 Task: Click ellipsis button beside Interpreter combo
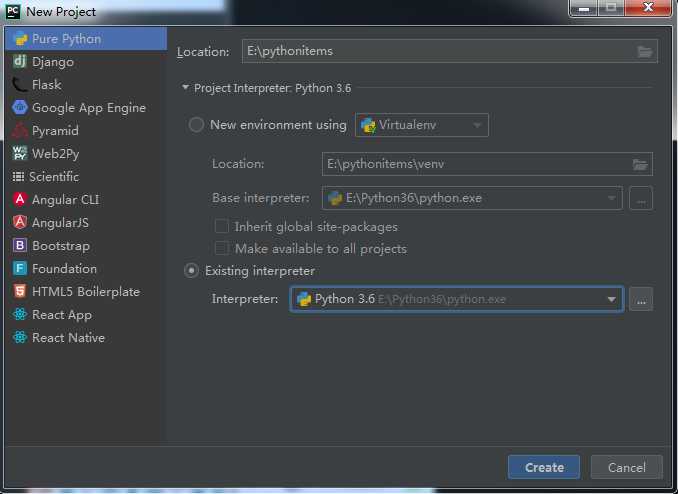click(641, 299)
